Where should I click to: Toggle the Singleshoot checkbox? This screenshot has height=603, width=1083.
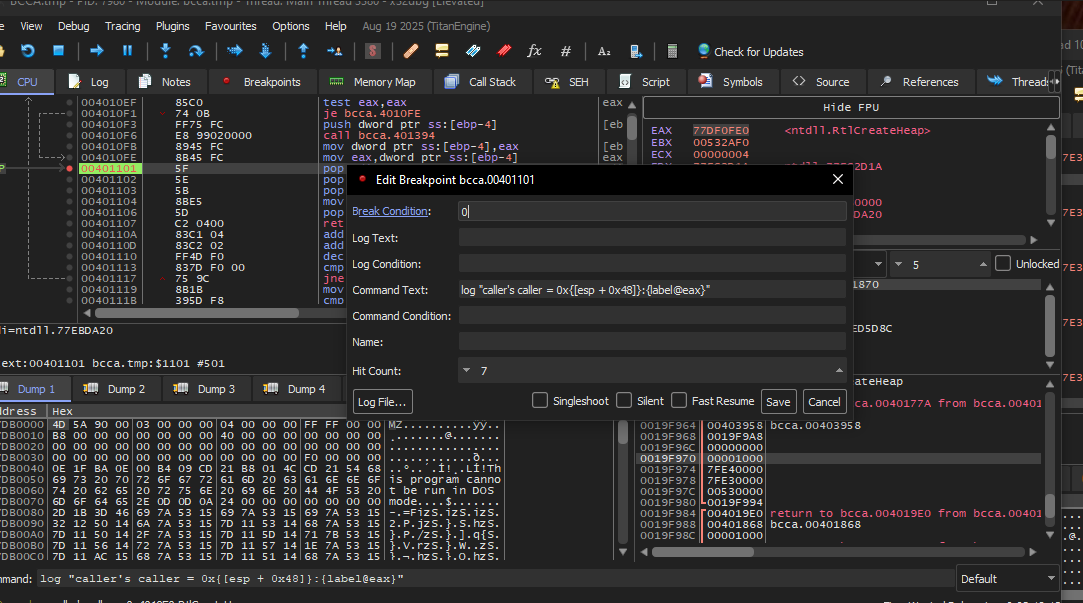click(x=540, y=401)
